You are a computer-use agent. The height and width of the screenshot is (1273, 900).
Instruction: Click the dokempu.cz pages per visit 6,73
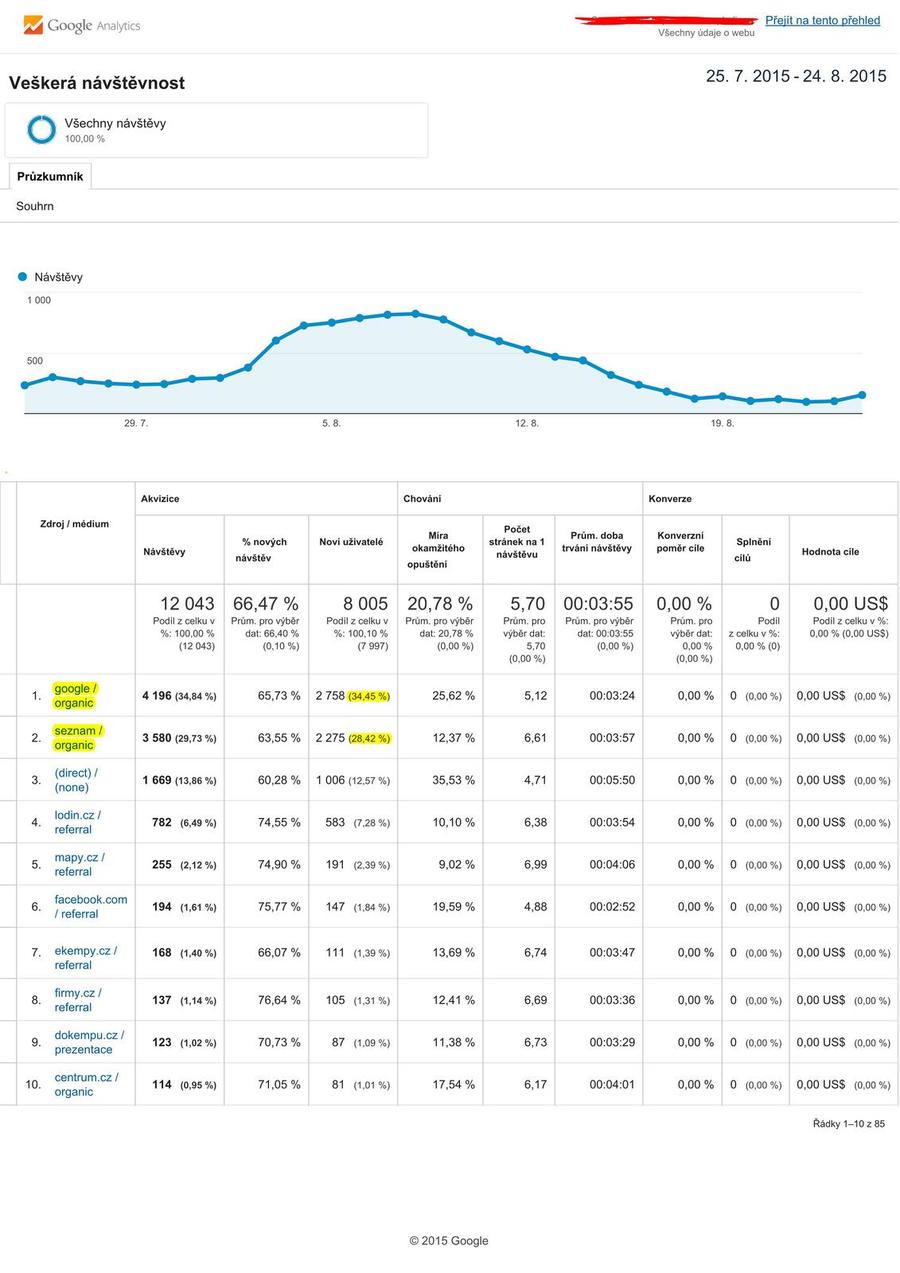[536, 1042]
